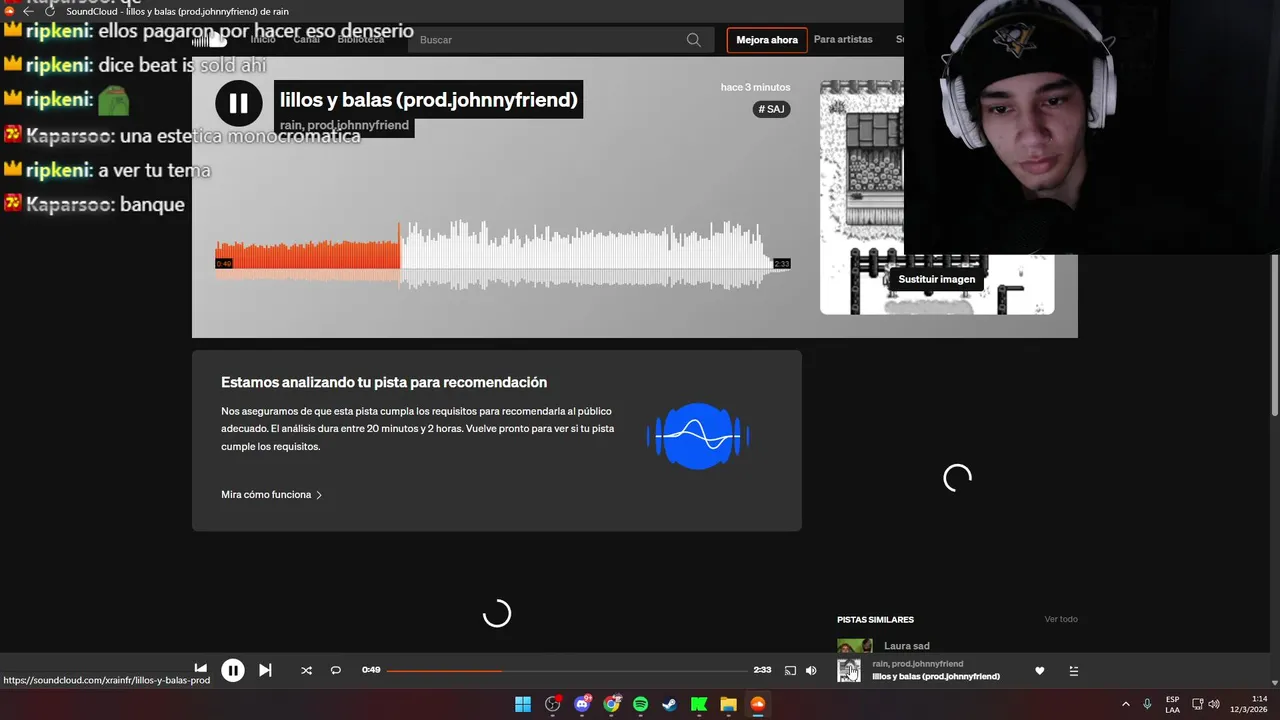Viewport: 1280px width, 720px height.
Task: Open artist link rain, prod.johnnyfriend under title
Action: pyautogui.click(x=344, y=125)
